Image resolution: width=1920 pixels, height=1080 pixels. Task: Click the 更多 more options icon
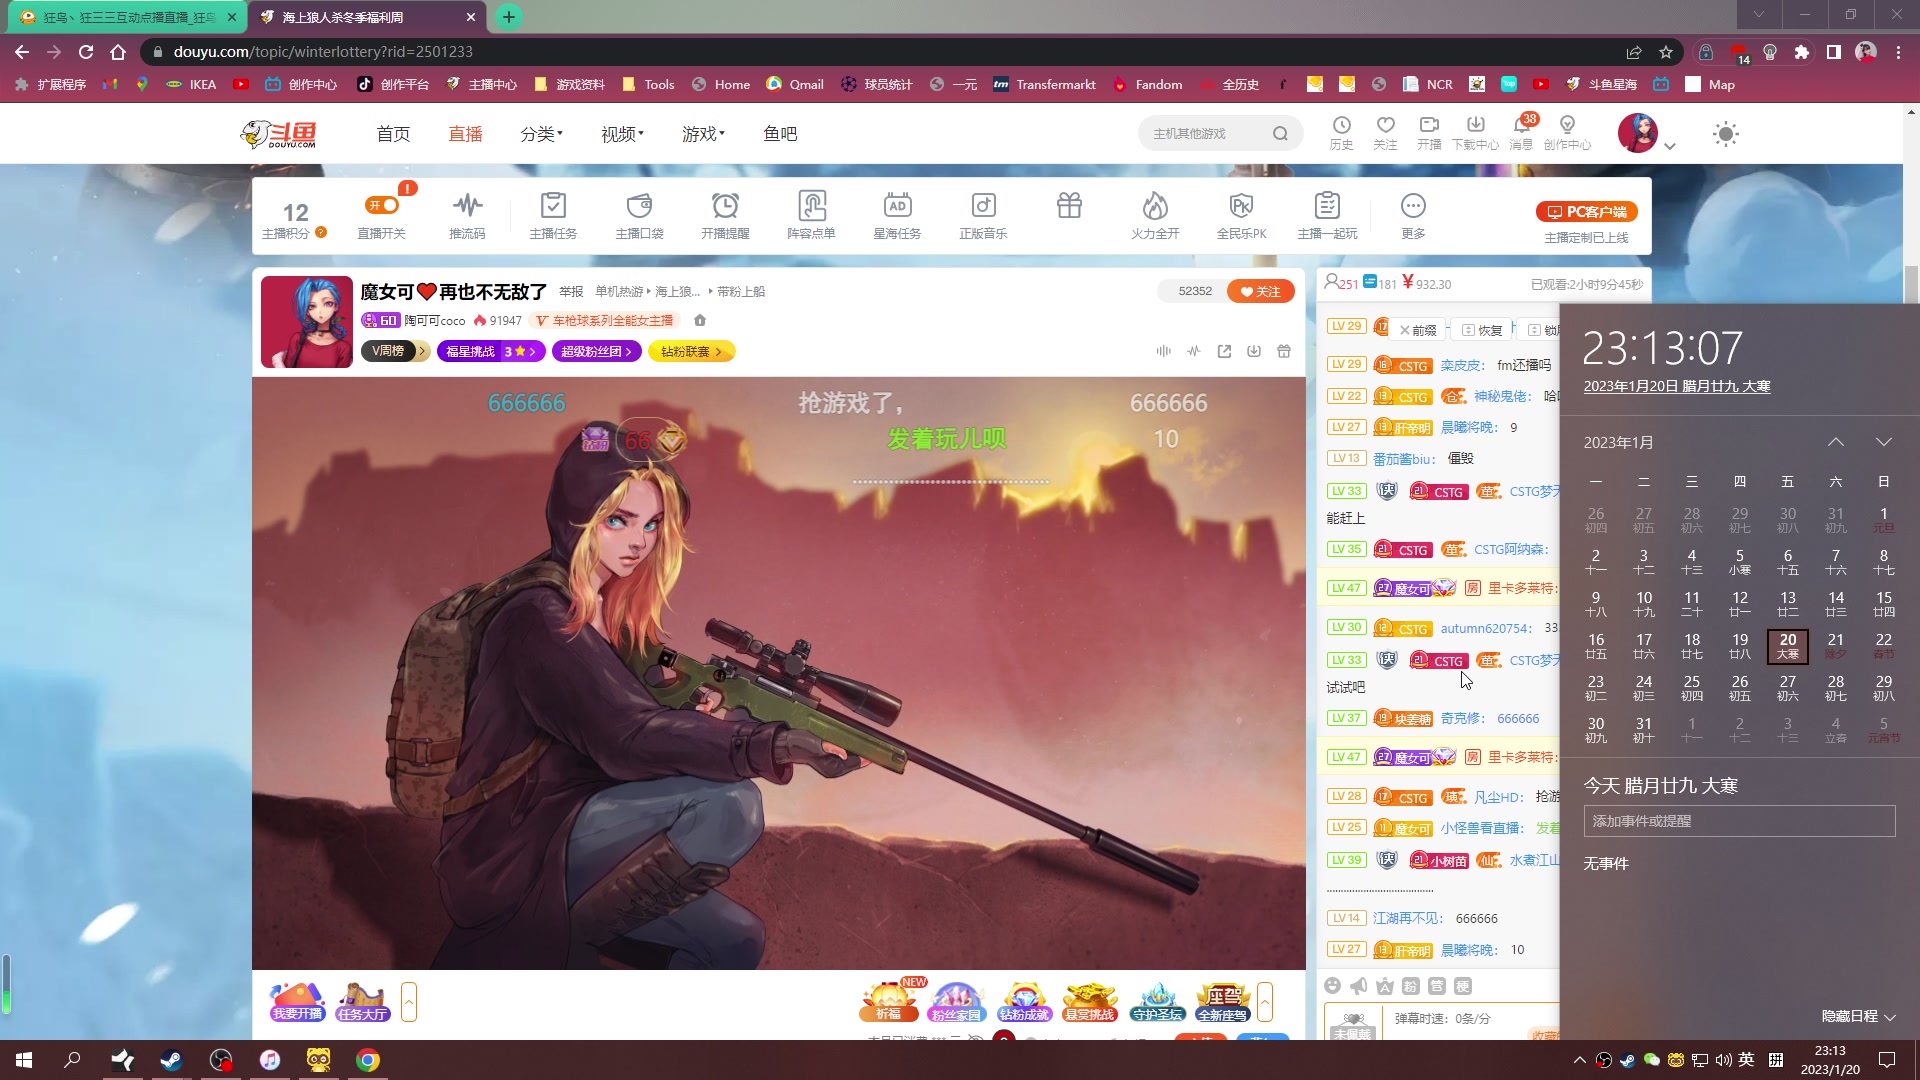(1413, 207)
